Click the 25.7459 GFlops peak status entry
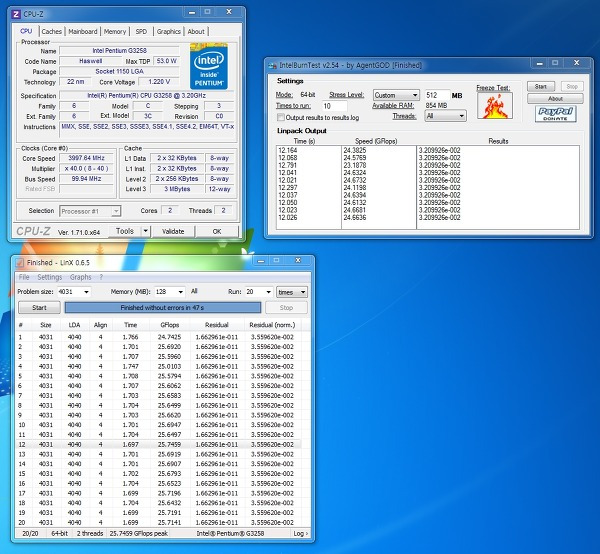Image resolution: width=600 pixels, height=554 pixels. click(x=139, y=533)
